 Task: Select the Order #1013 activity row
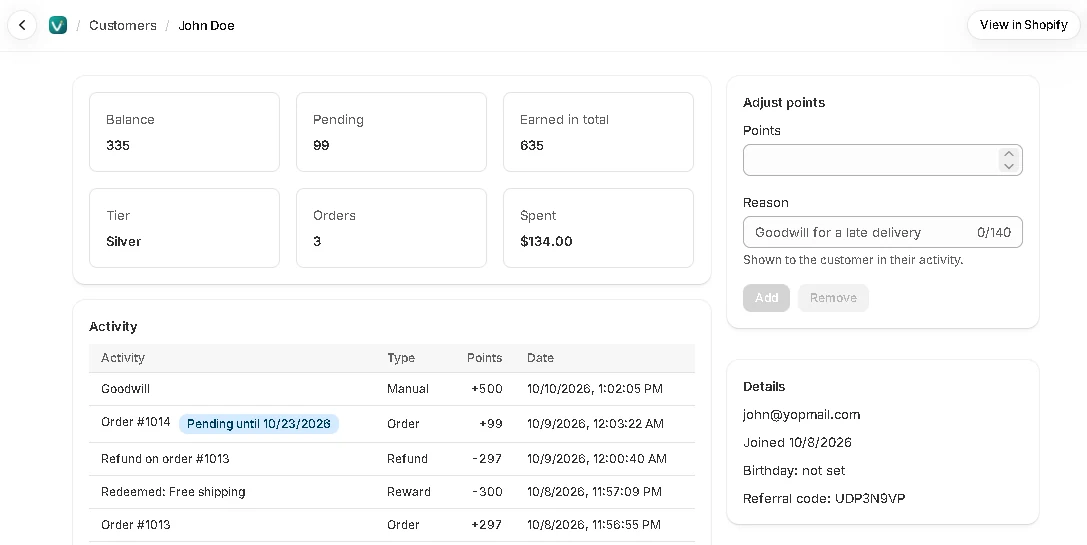point(392,525)
